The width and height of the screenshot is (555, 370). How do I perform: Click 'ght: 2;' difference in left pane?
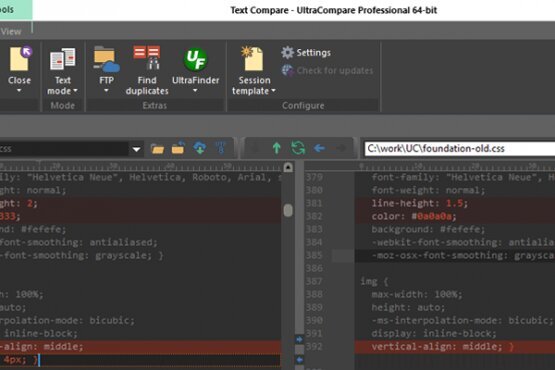(x=19, y=203)
